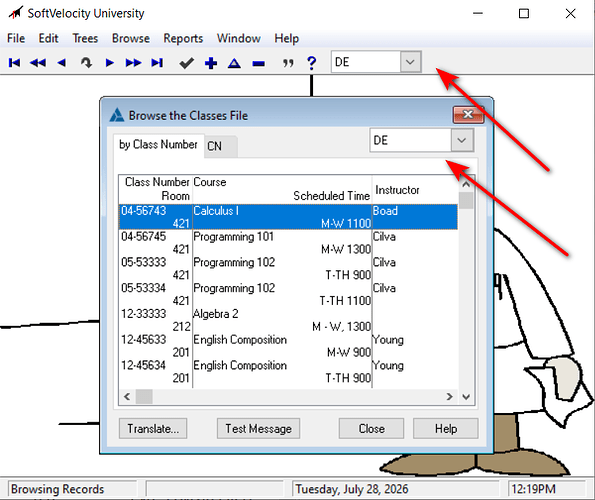Viewport: 595px width, 500px height.
Task: Click the list's vertical scrollbar down arrow
Action: (x=466, y=397)
